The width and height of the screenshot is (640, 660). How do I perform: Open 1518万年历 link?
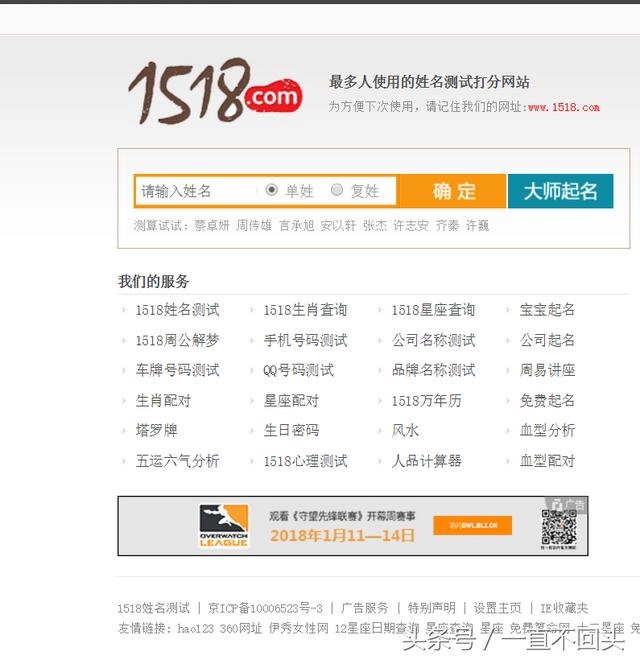[427, 400]
